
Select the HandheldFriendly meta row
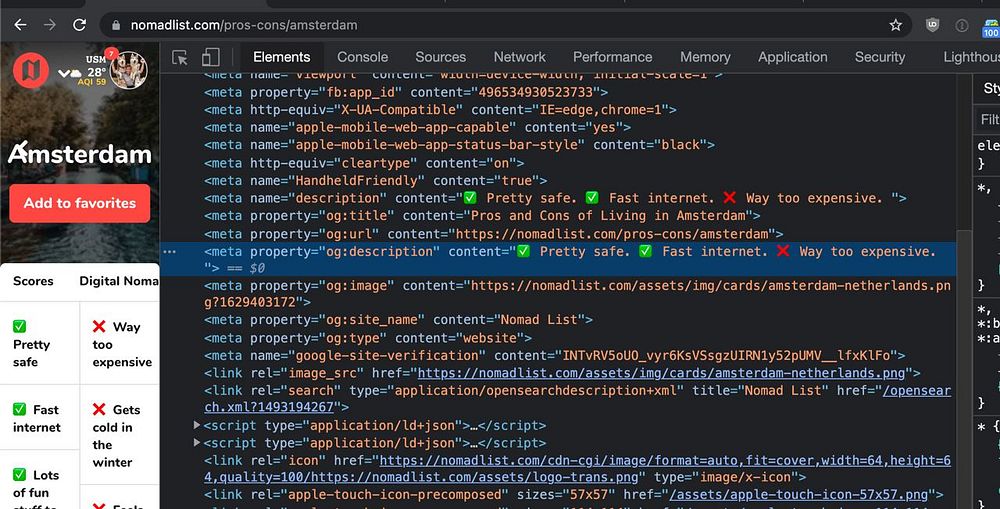[x=375, y=181]
